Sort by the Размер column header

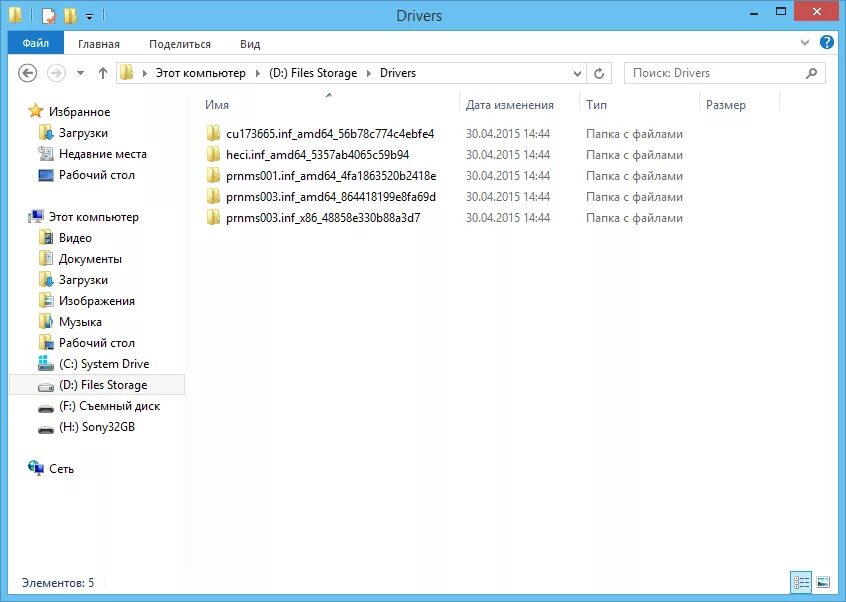(726, 105)
